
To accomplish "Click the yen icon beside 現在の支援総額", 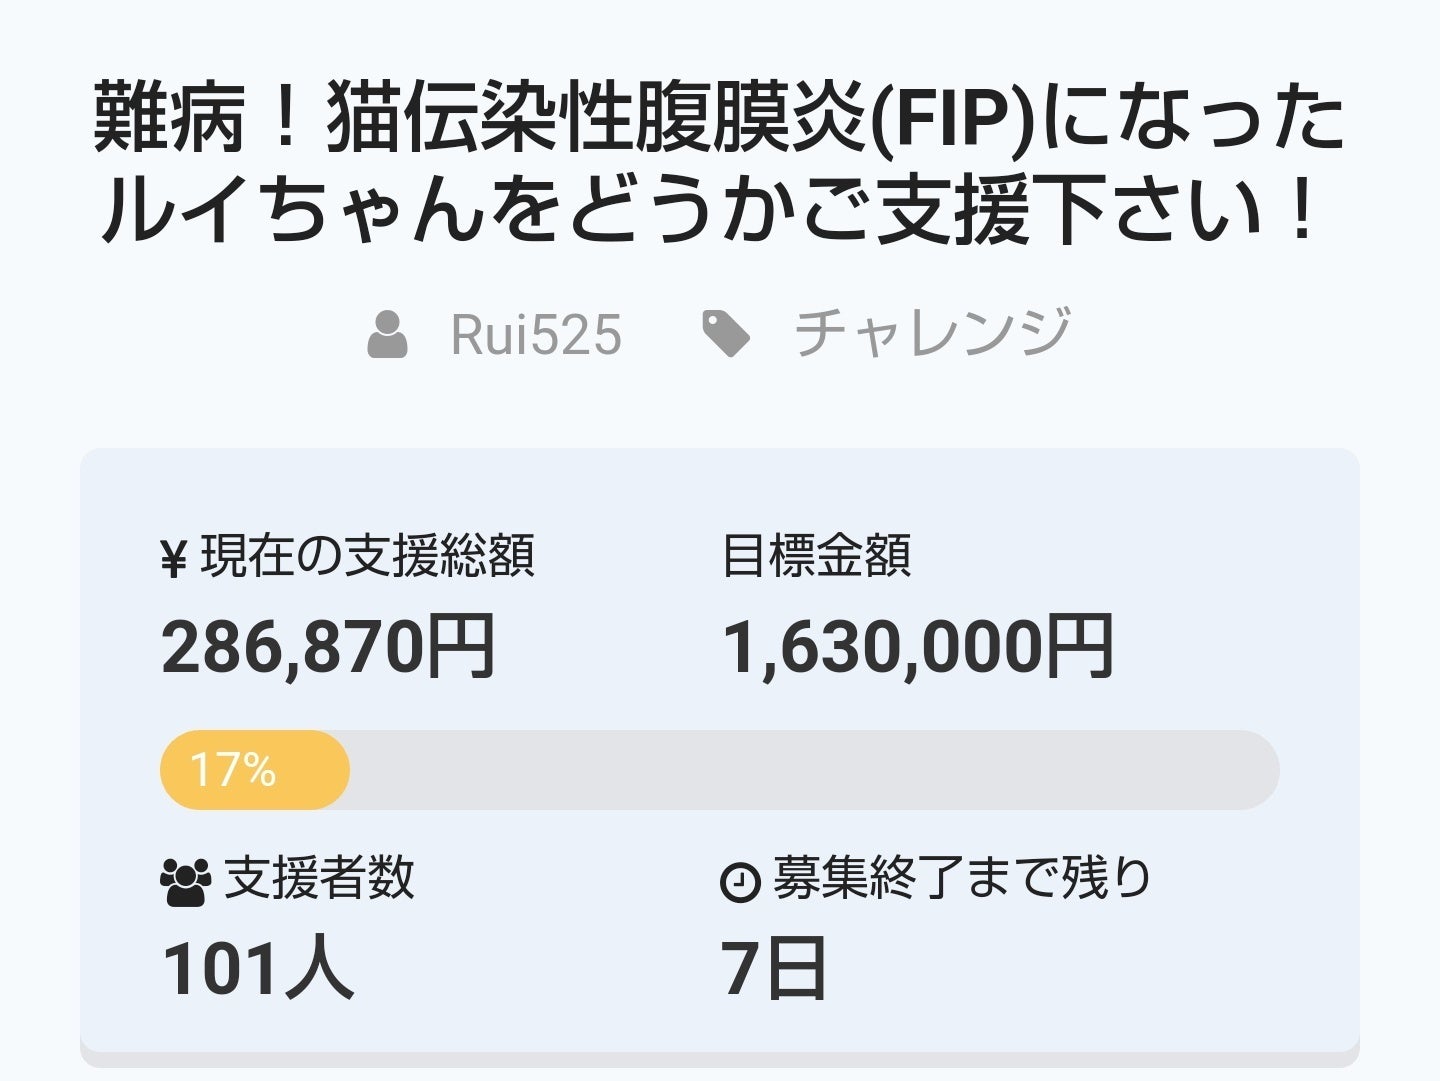I will (x=174, y=559).
